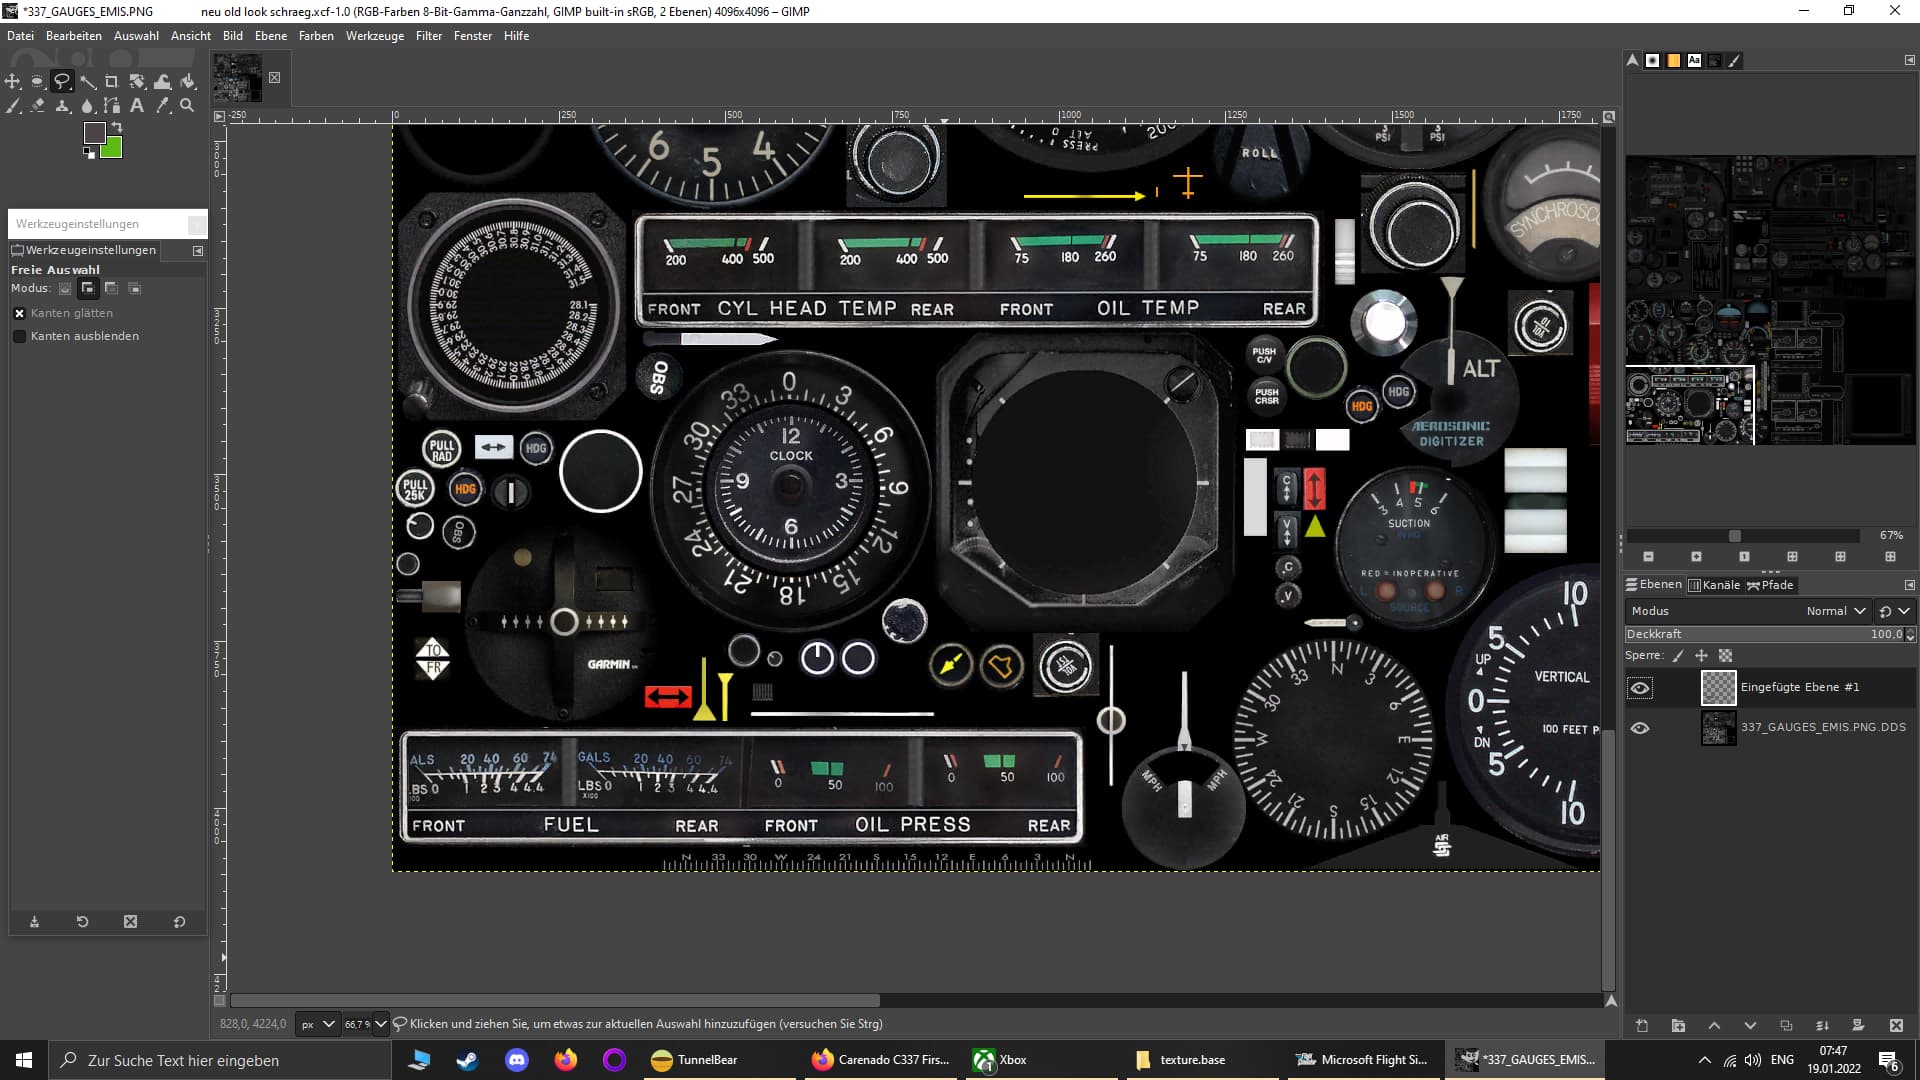Expand the zoom percentage dropdown in status bar

380,1024
